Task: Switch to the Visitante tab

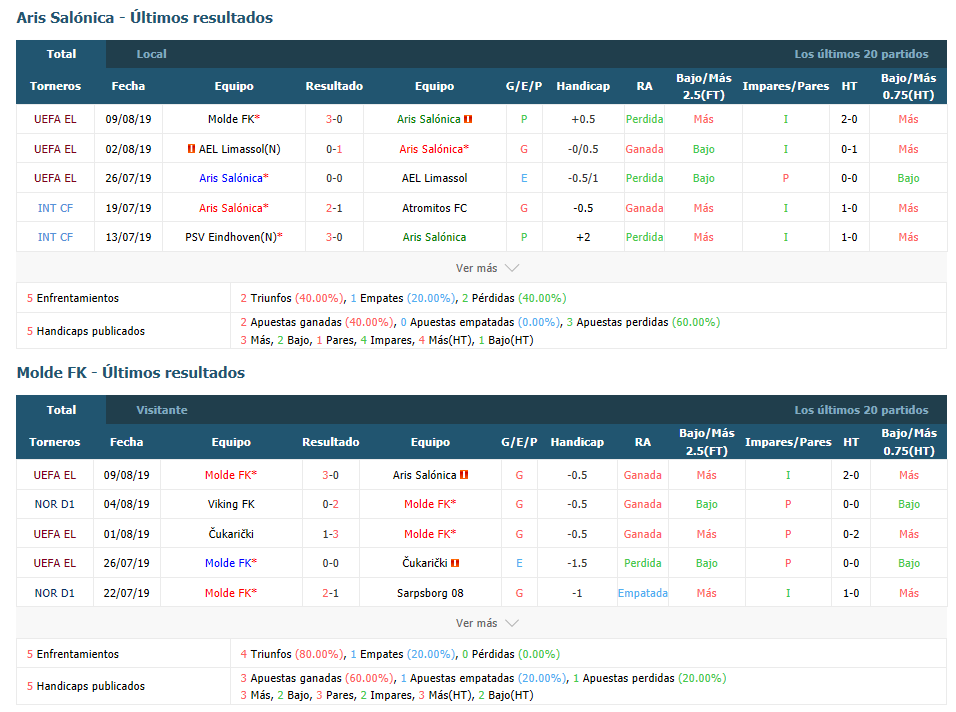Action: pos(162,410)
